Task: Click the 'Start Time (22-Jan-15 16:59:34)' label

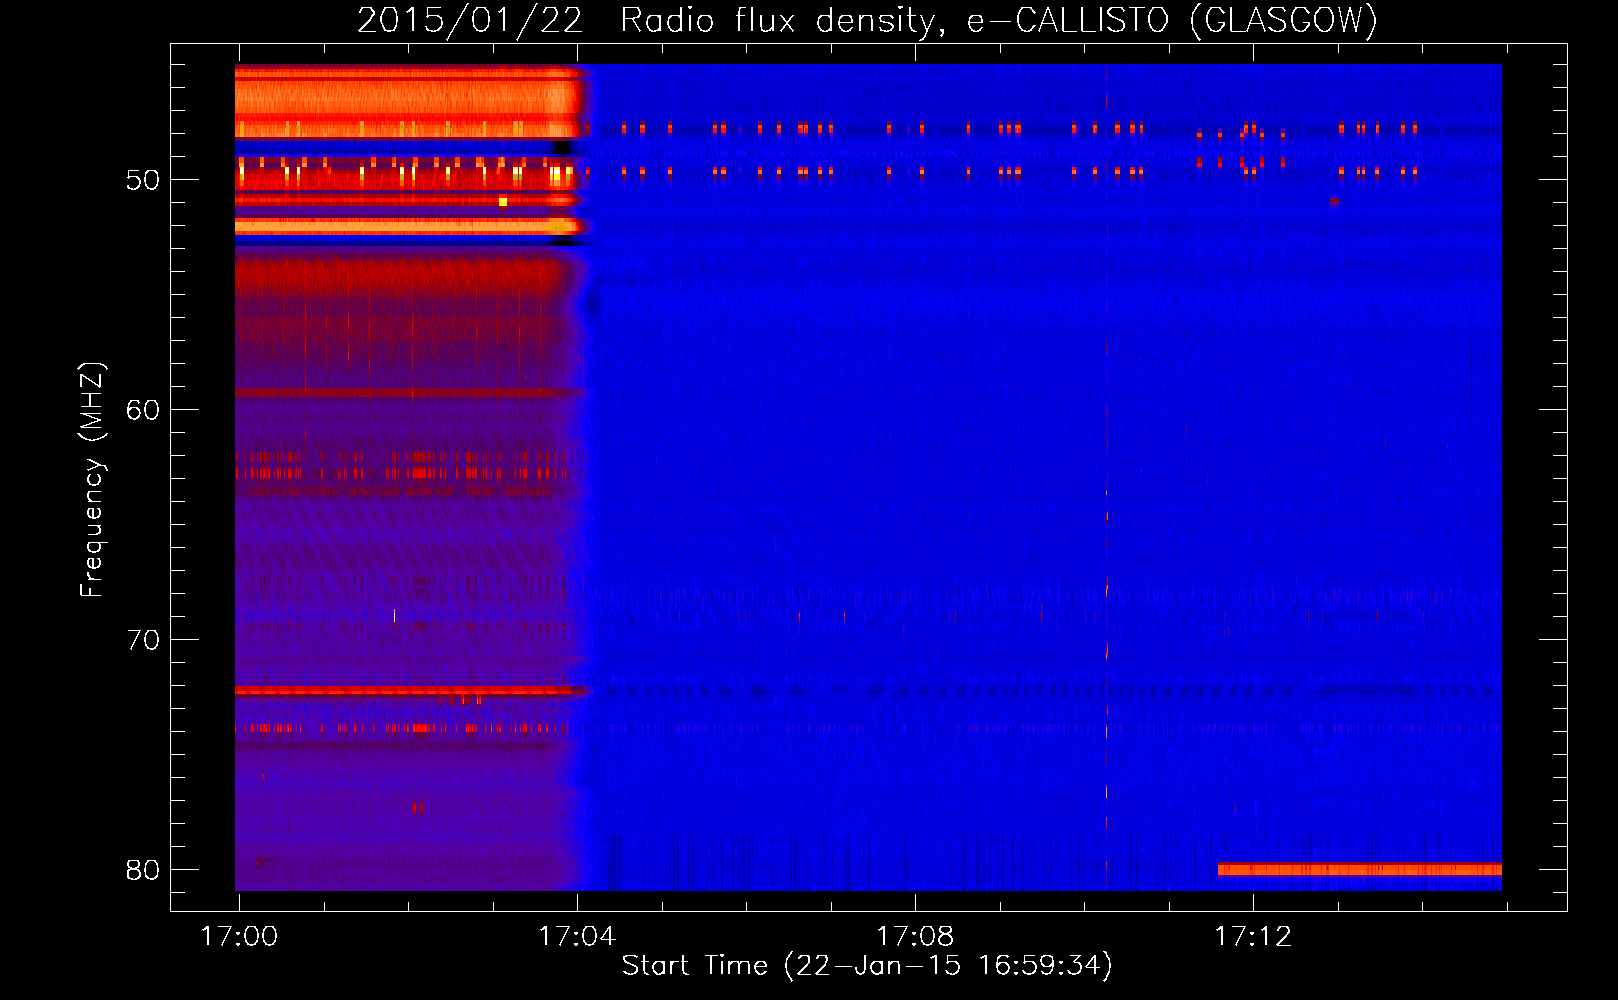Action: (866, 965)
